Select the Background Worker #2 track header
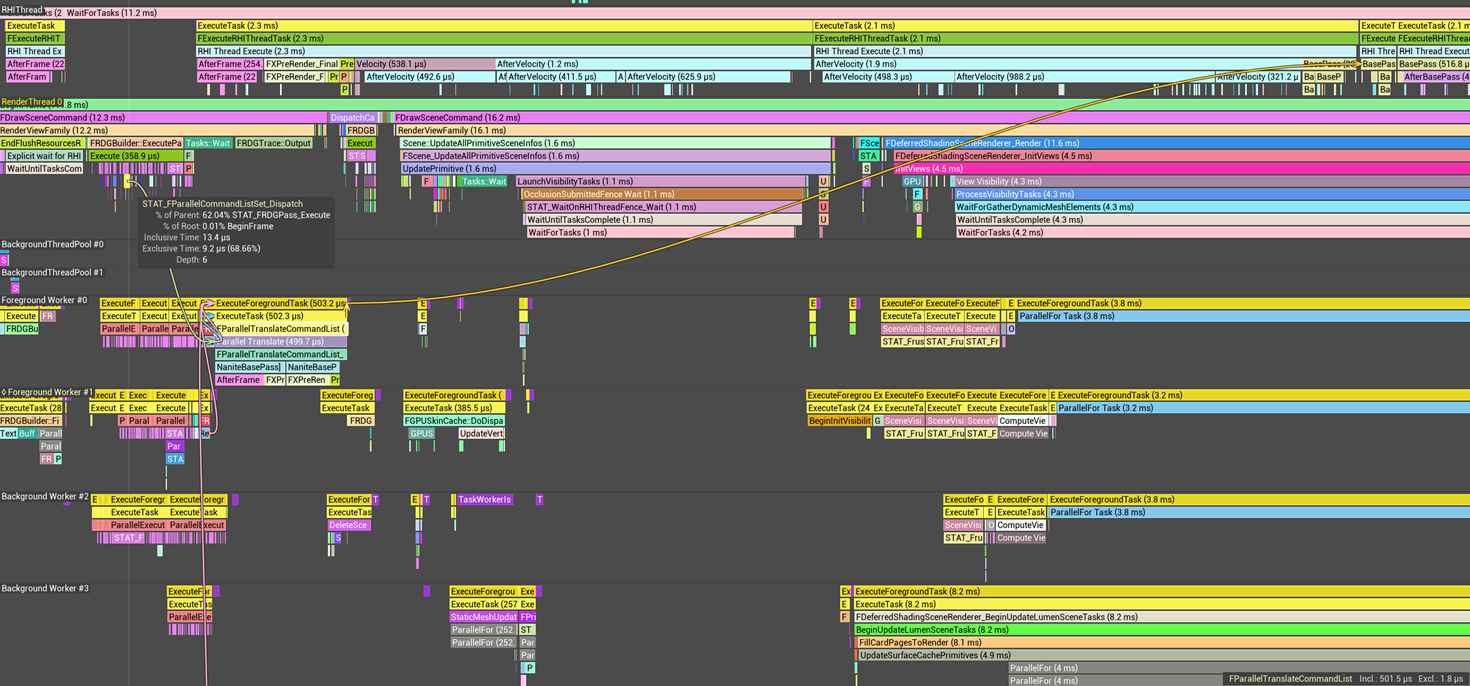The image size is (1470, 686). [x=45, y=496]
